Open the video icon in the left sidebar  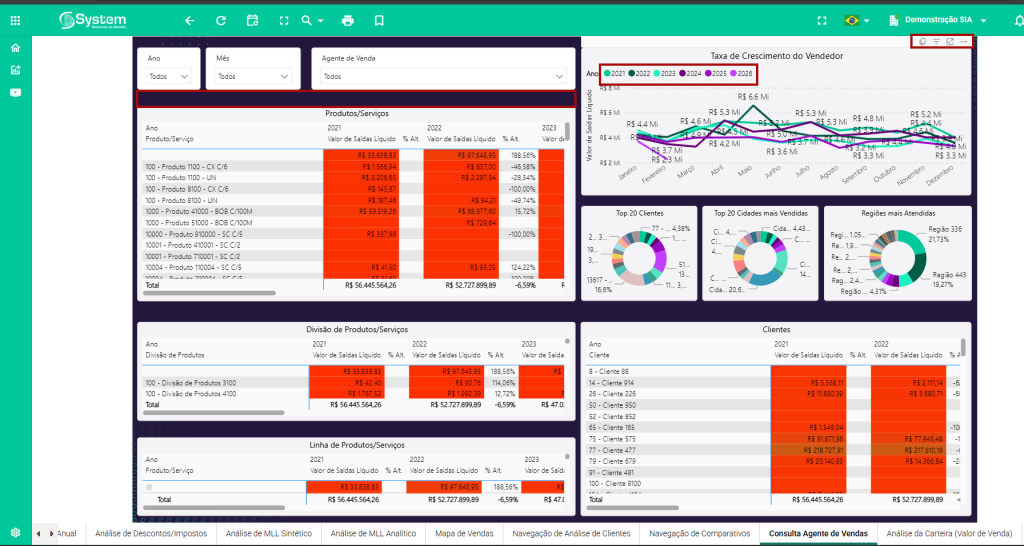click(x=15, y=92)
